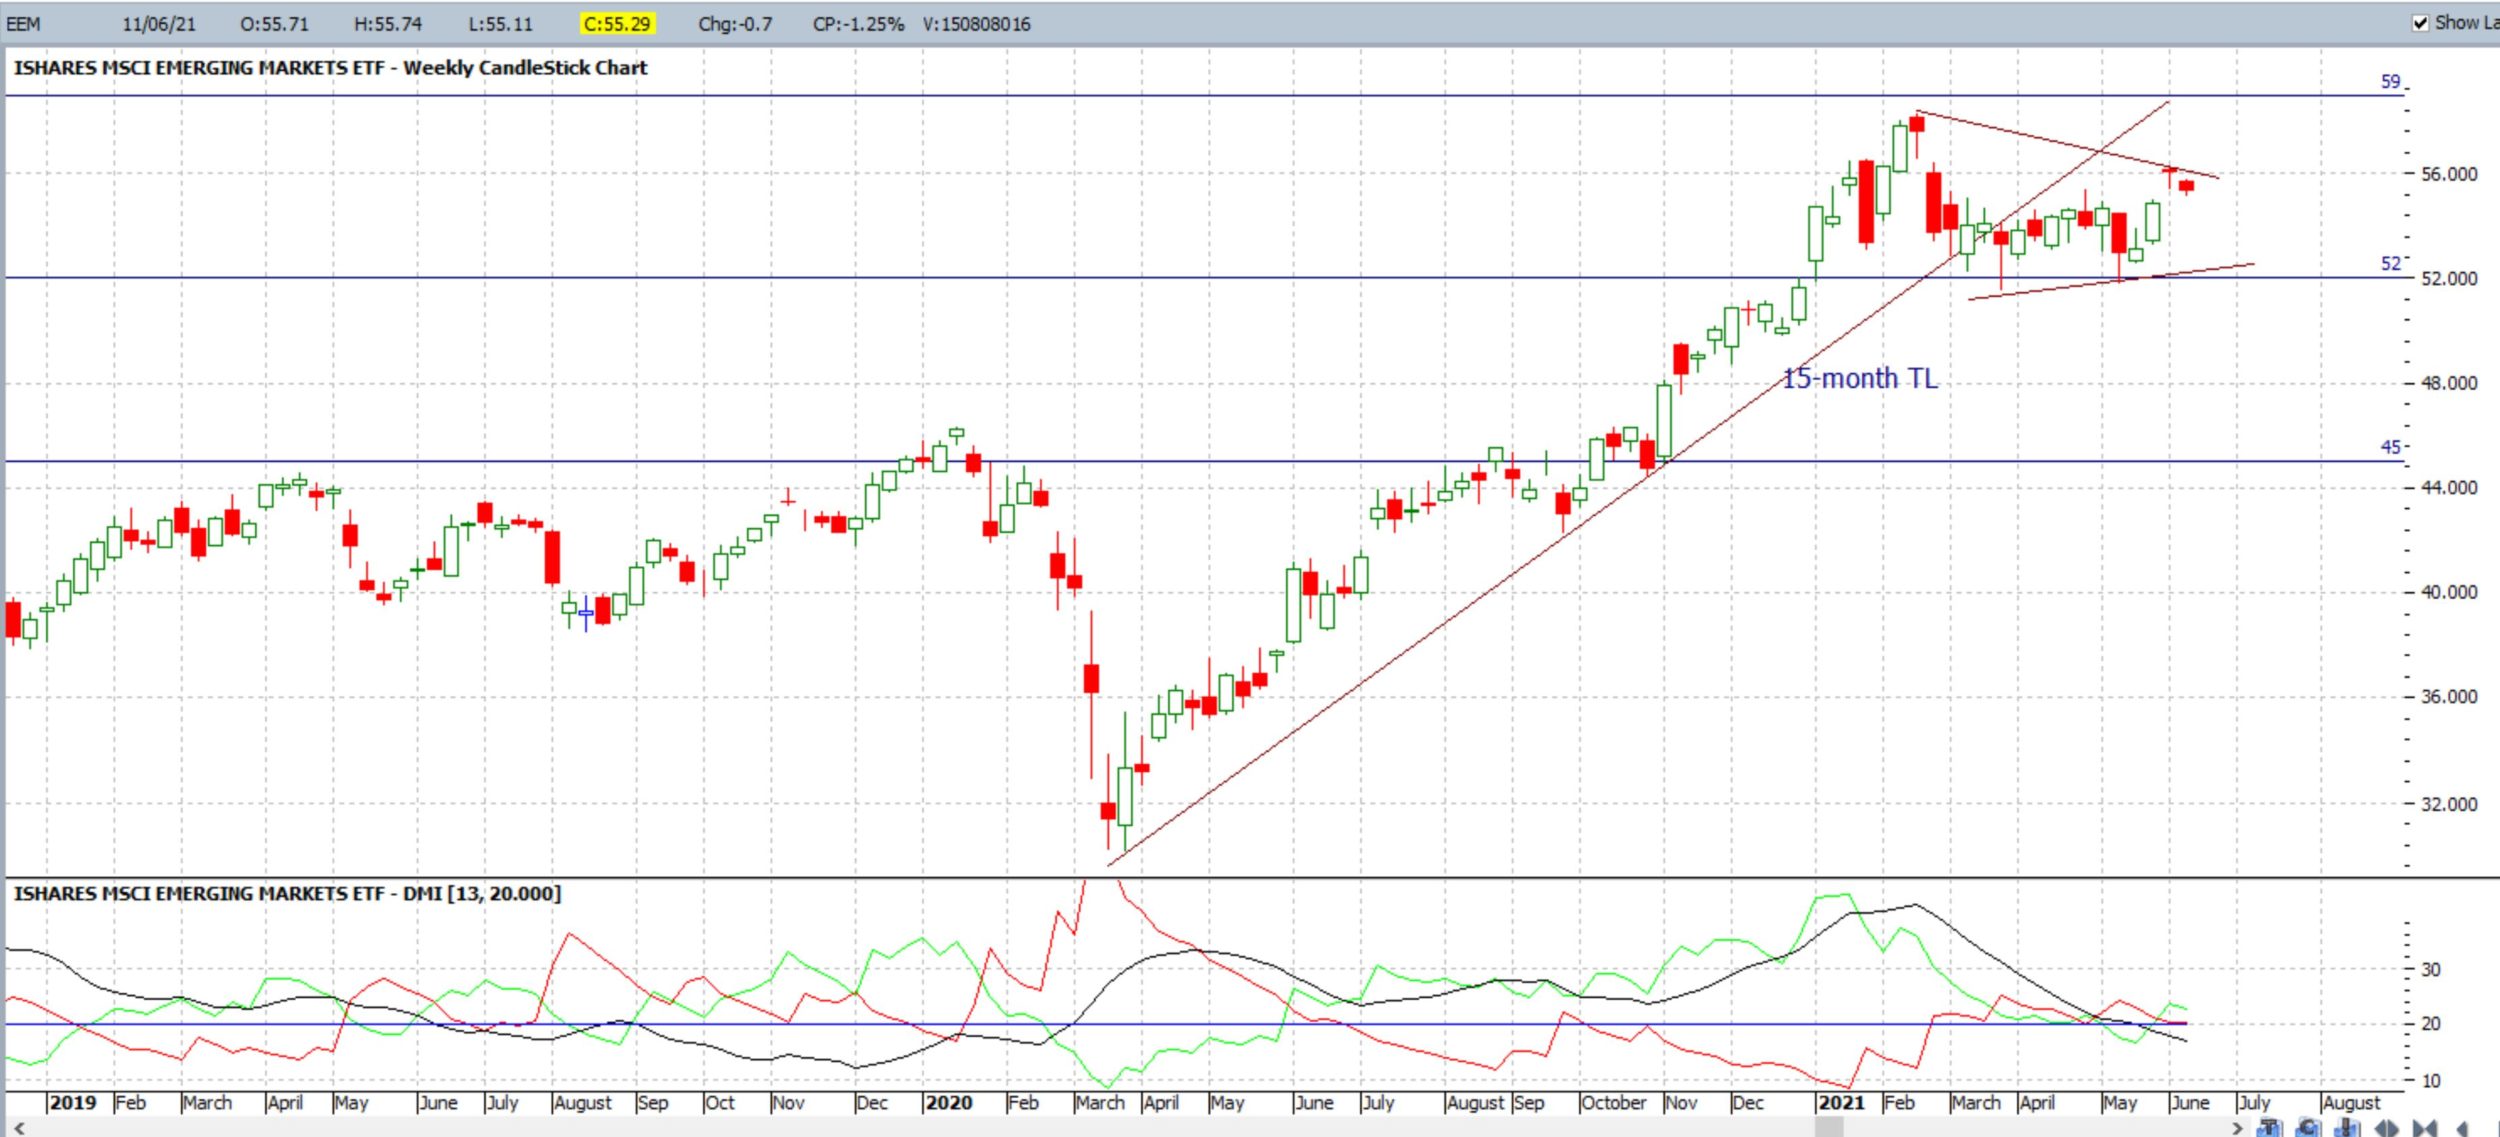Click the 'C' chart tool icon
Viewport: 2500px width, 1137px height.
(x=2308, y=1128)
